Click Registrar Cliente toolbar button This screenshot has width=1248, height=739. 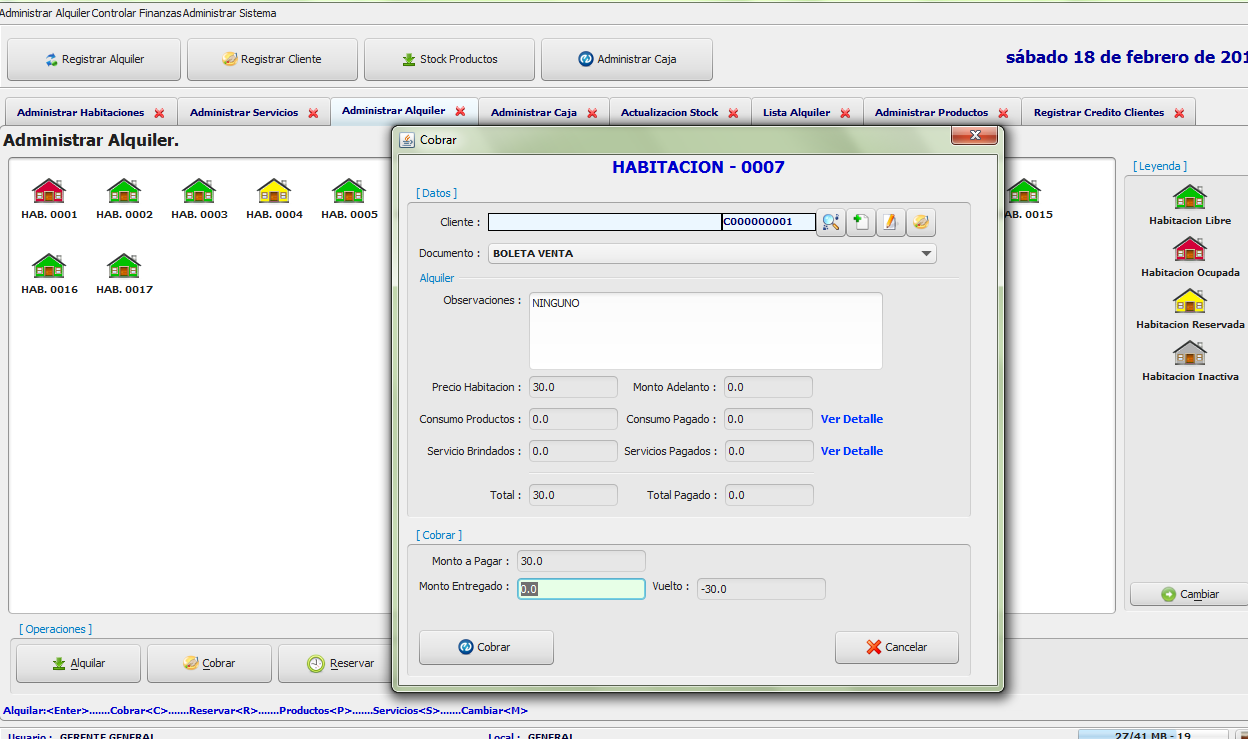click(x=272, y=59)
